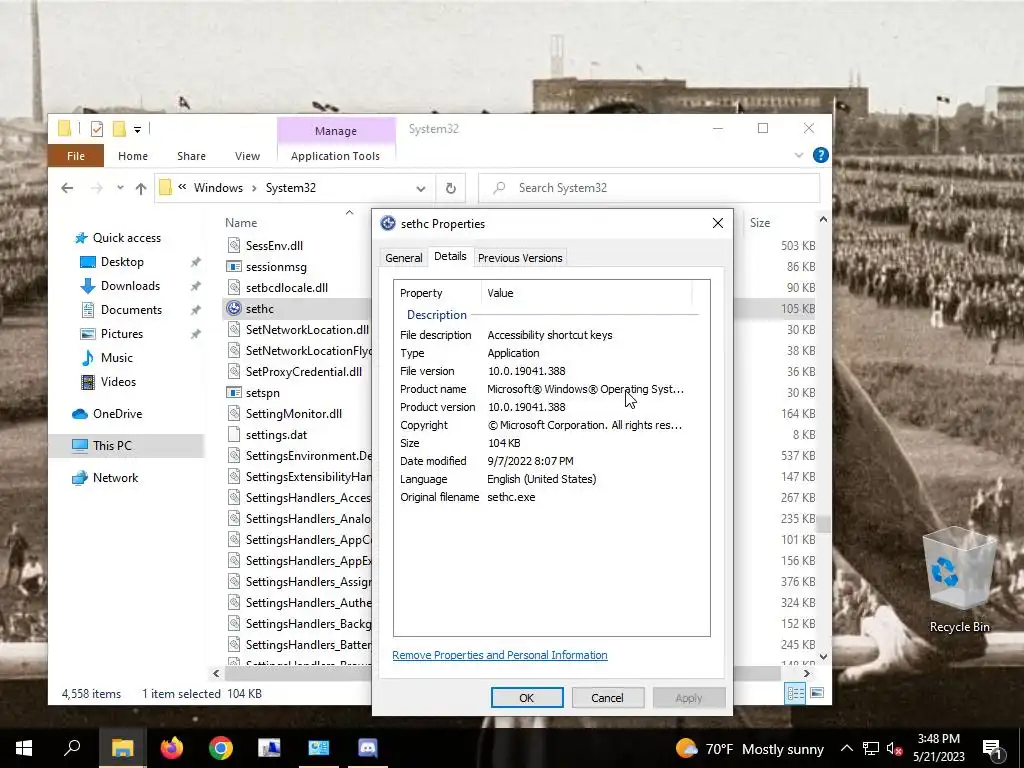Open Documents in navigation pane
1024x768 pixels.
click(131, 310)
